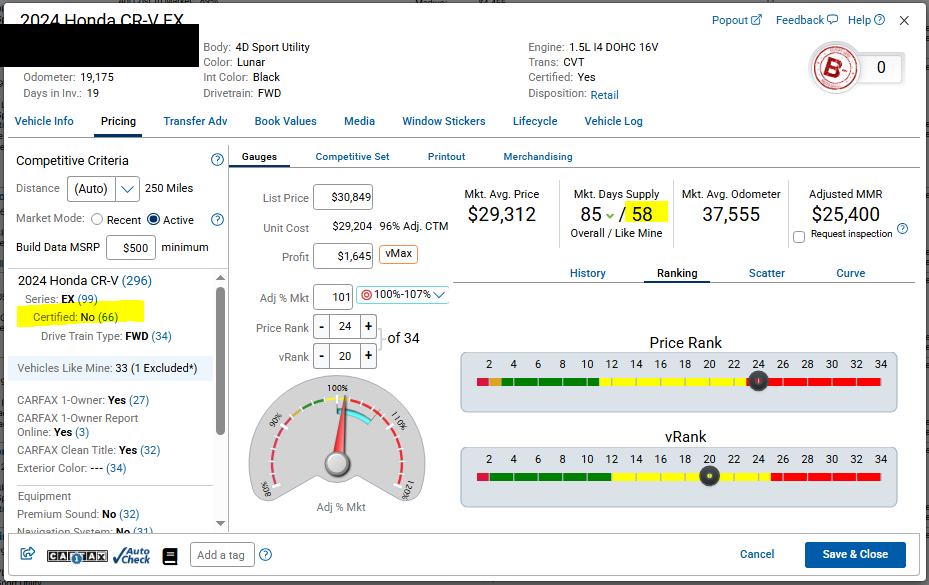Decrease vRank with minus button
Image resolution: width=929 pixels, height=585 pixels.
(321, 356)
